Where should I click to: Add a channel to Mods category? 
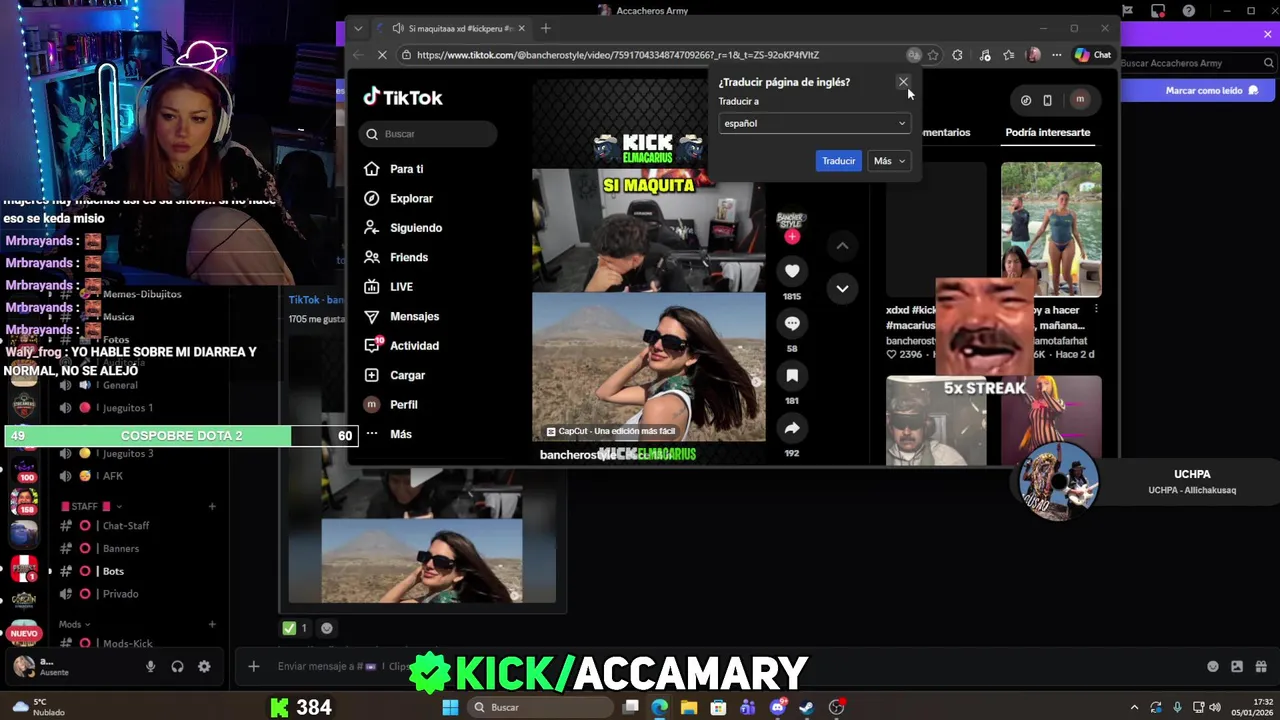(x=212, y=625)
